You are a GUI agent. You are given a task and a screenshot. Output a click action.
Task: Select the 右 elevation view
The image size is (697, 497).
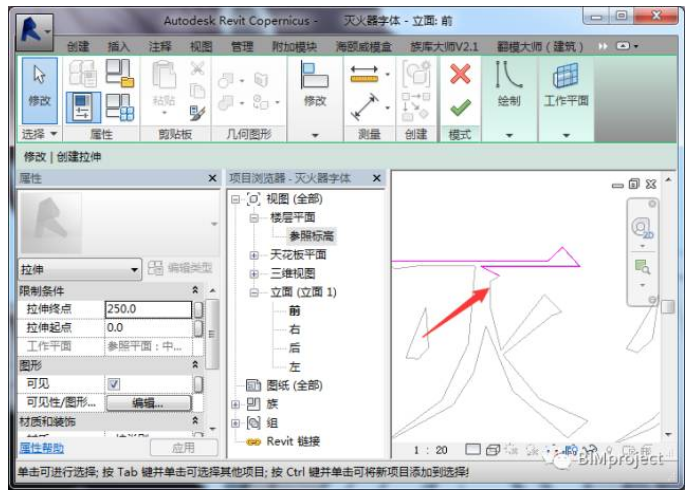[x=294, y=329]
